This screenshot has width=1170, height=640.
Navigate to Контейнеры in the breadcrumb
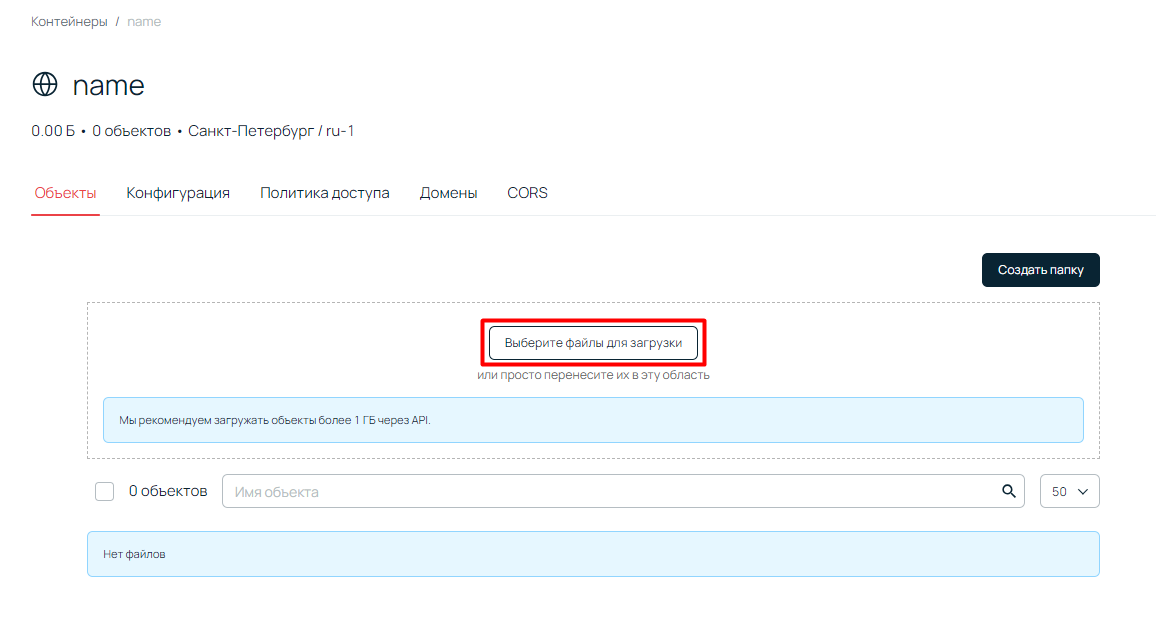point(69,21)
